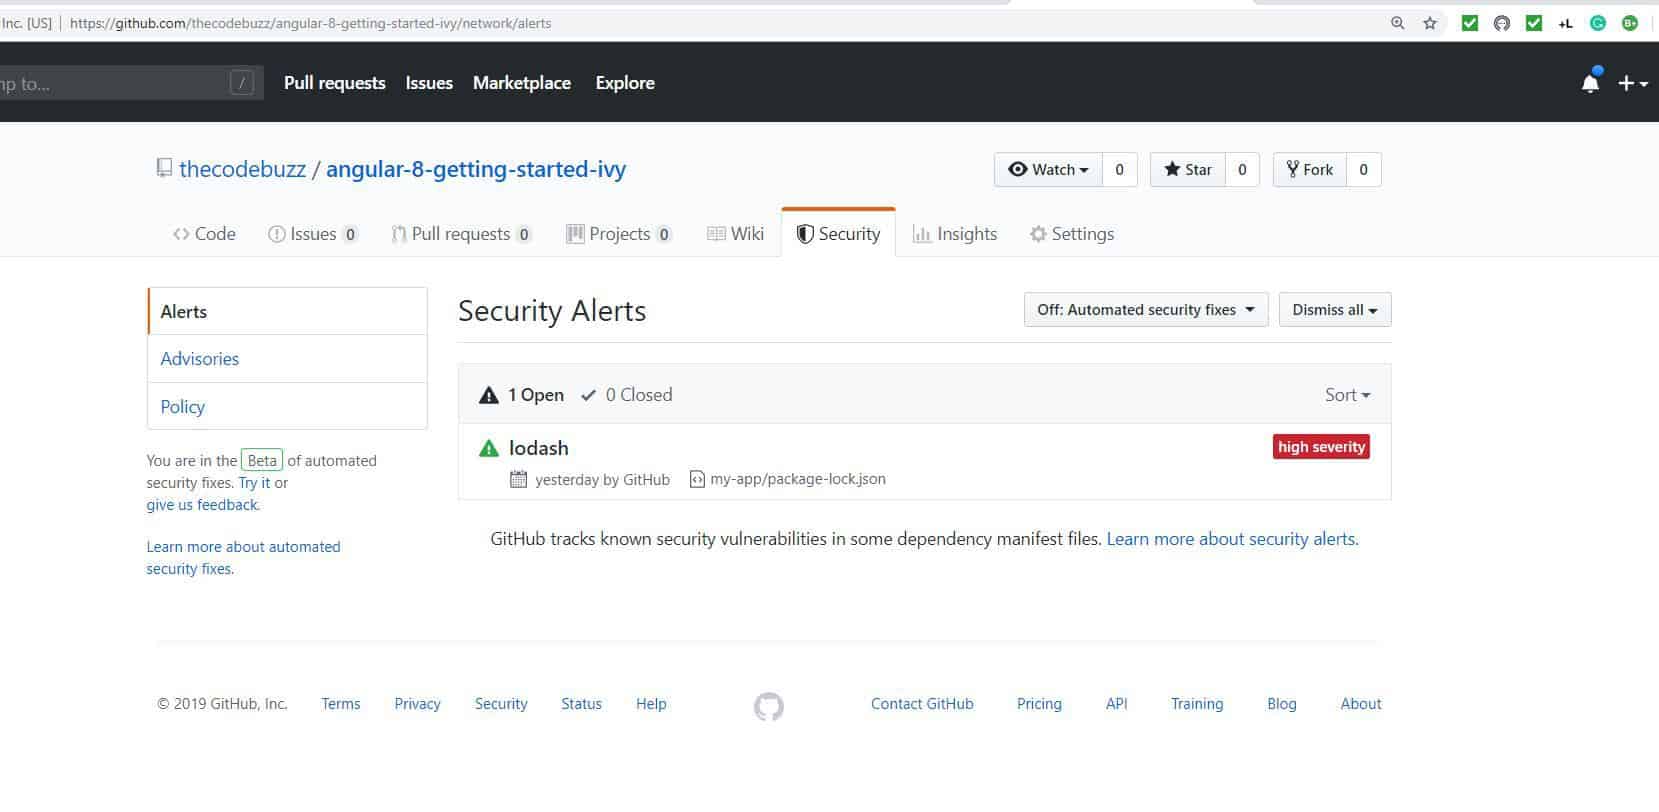Viewport: 1659px width, 812px height.
Task: Open Explore in top navigation
Action: click(625, 83)
